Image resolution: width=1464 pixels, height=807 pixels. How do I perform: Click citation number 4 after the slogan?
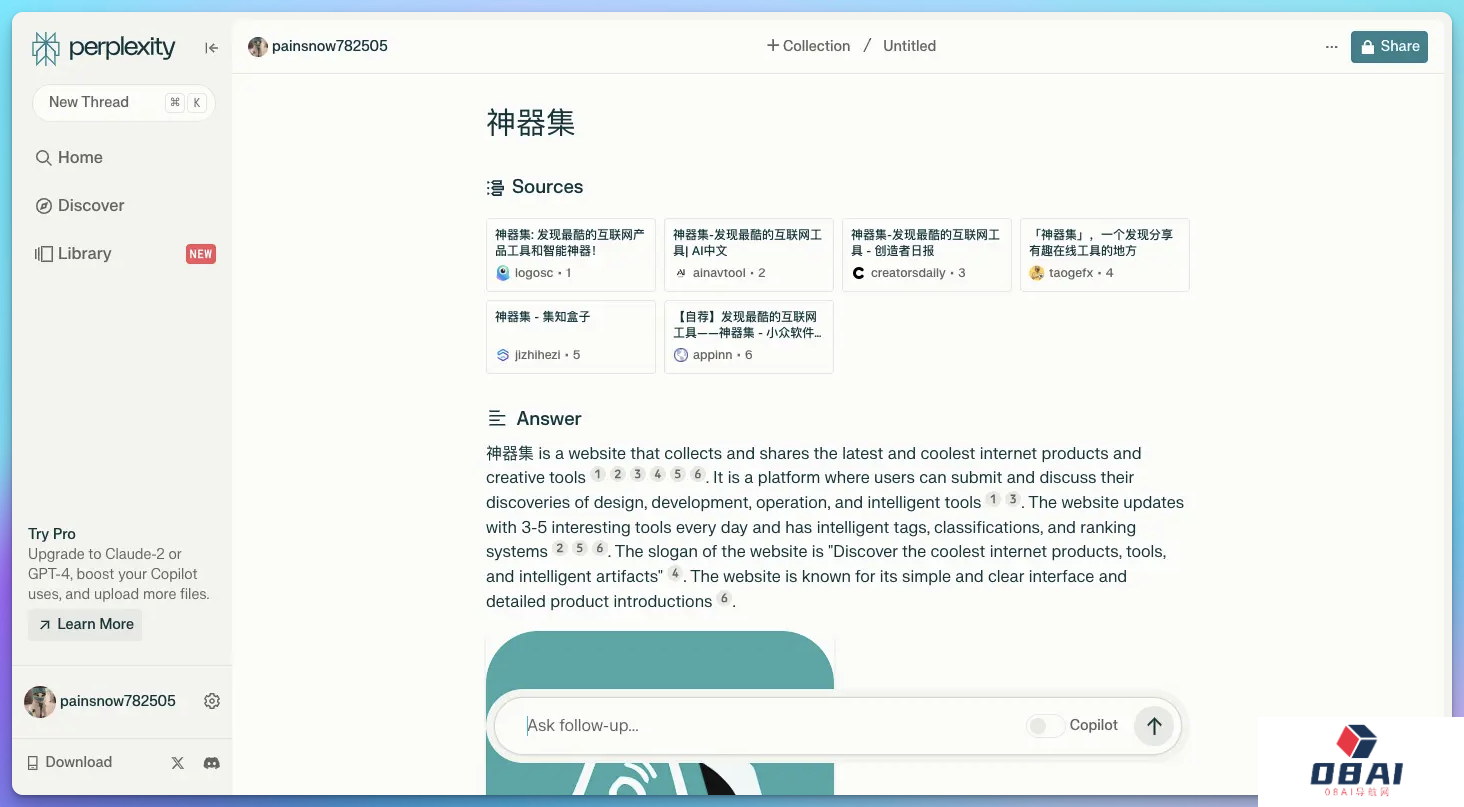pos(676,574)
